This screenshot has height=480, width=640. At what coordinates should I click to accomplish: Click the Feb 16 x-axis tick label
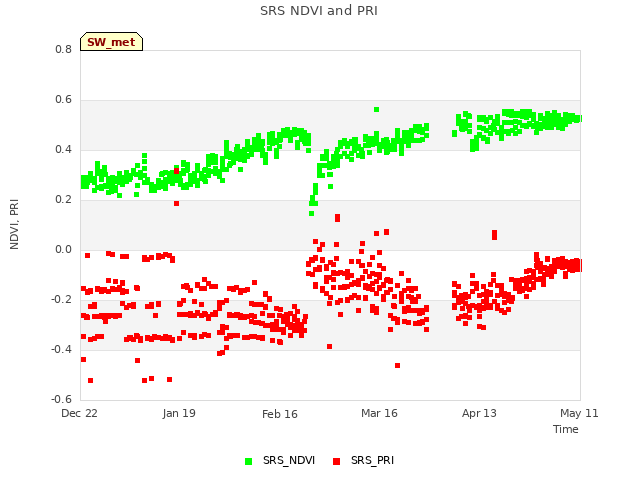click(280, 414)
